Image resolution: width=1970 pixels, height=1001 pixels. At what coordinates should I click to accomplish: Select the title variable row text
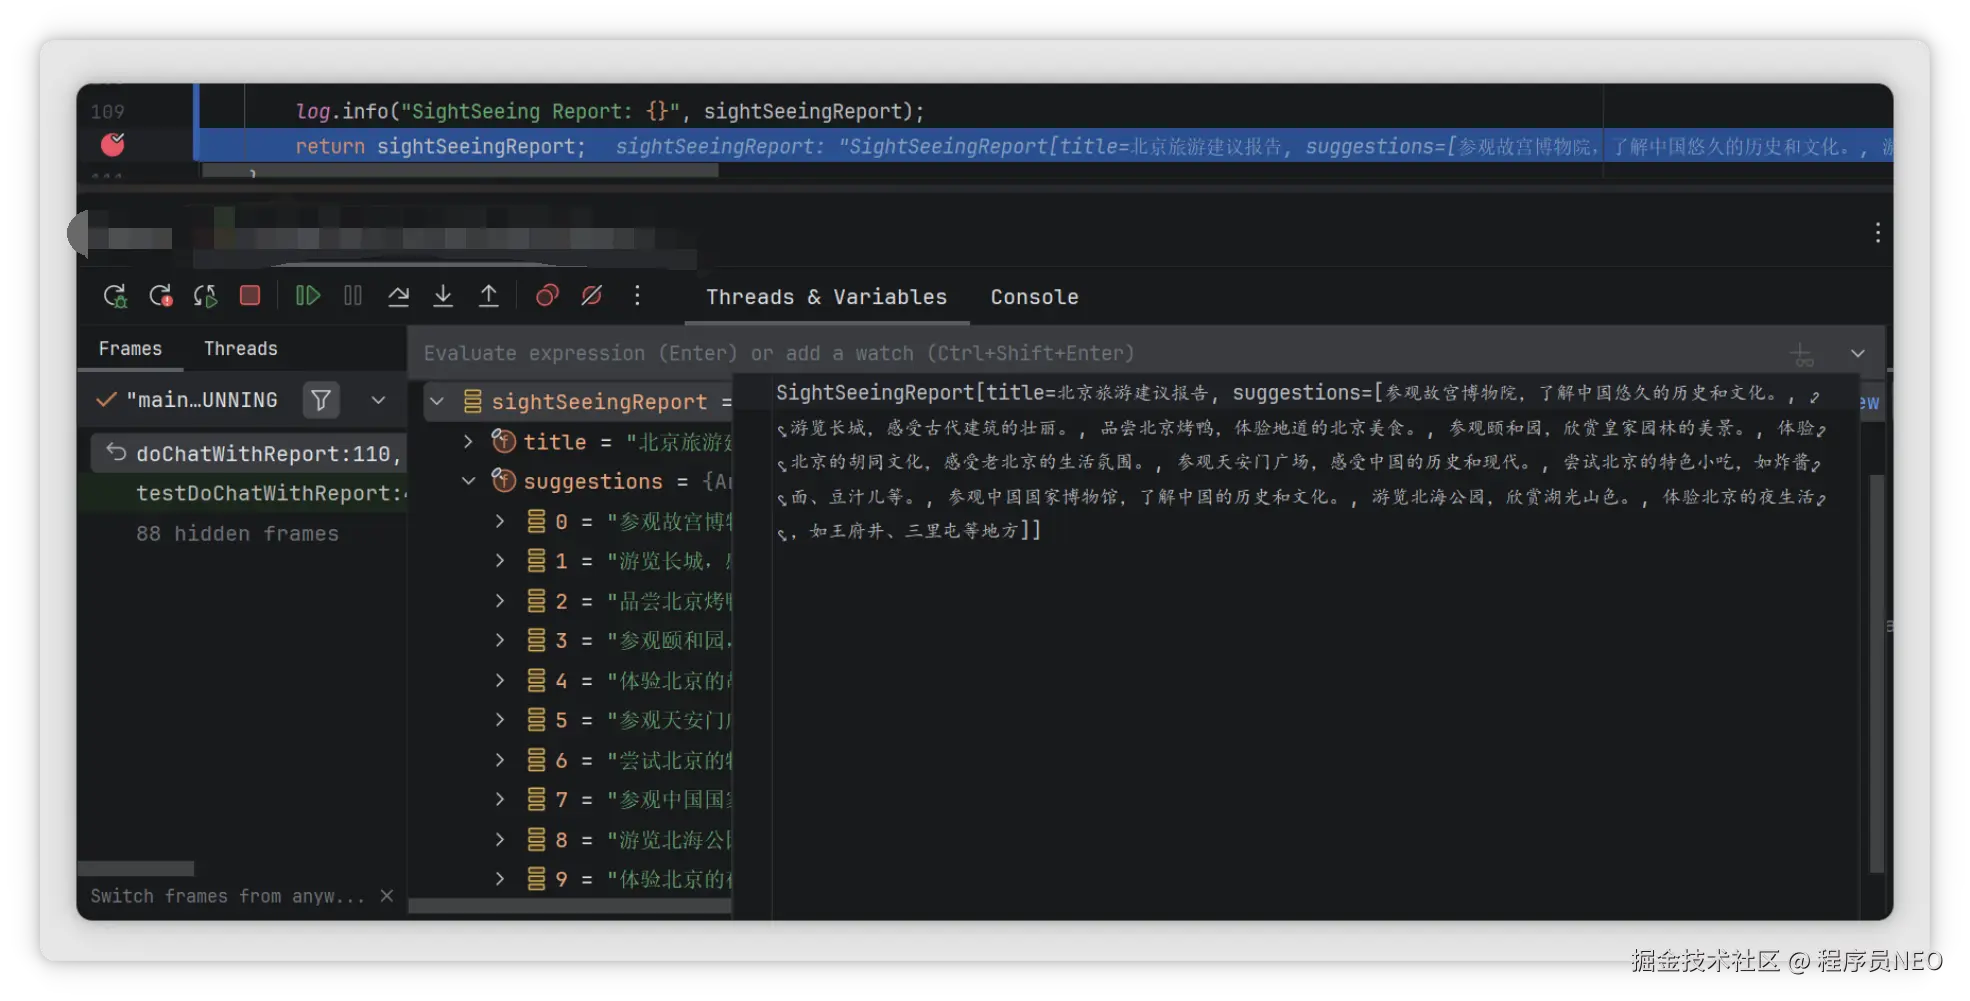pyautogui.click(x=627, y=442)
